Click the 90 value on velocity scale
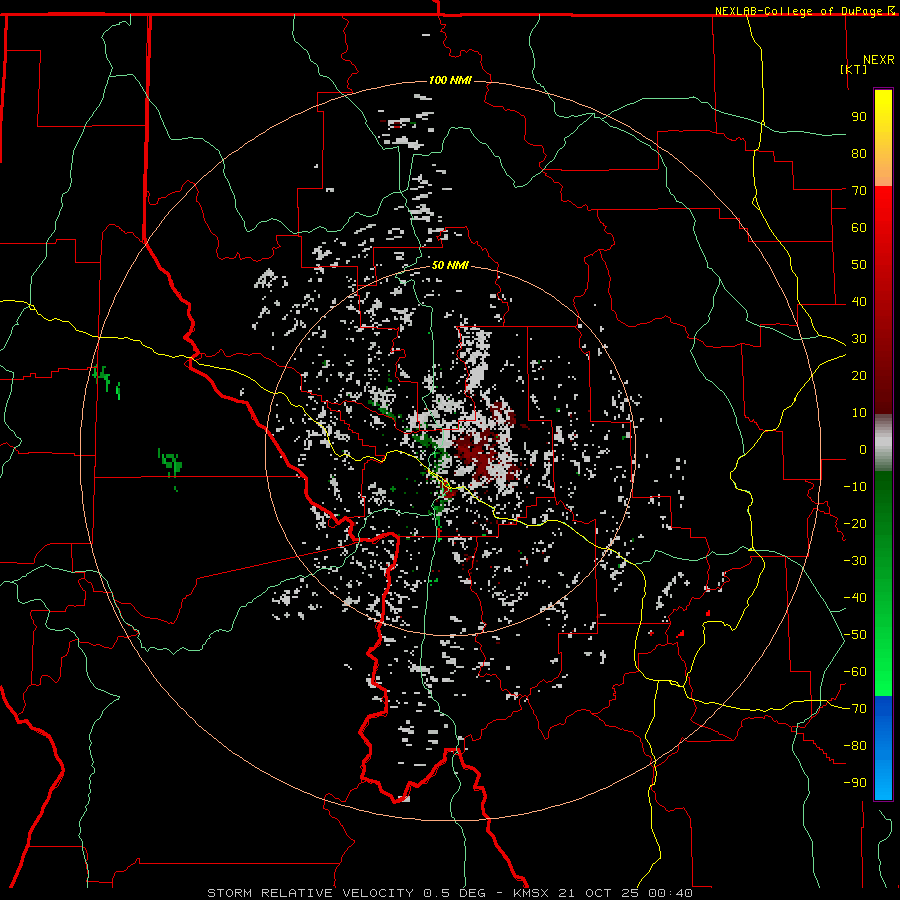 (859, 117)
